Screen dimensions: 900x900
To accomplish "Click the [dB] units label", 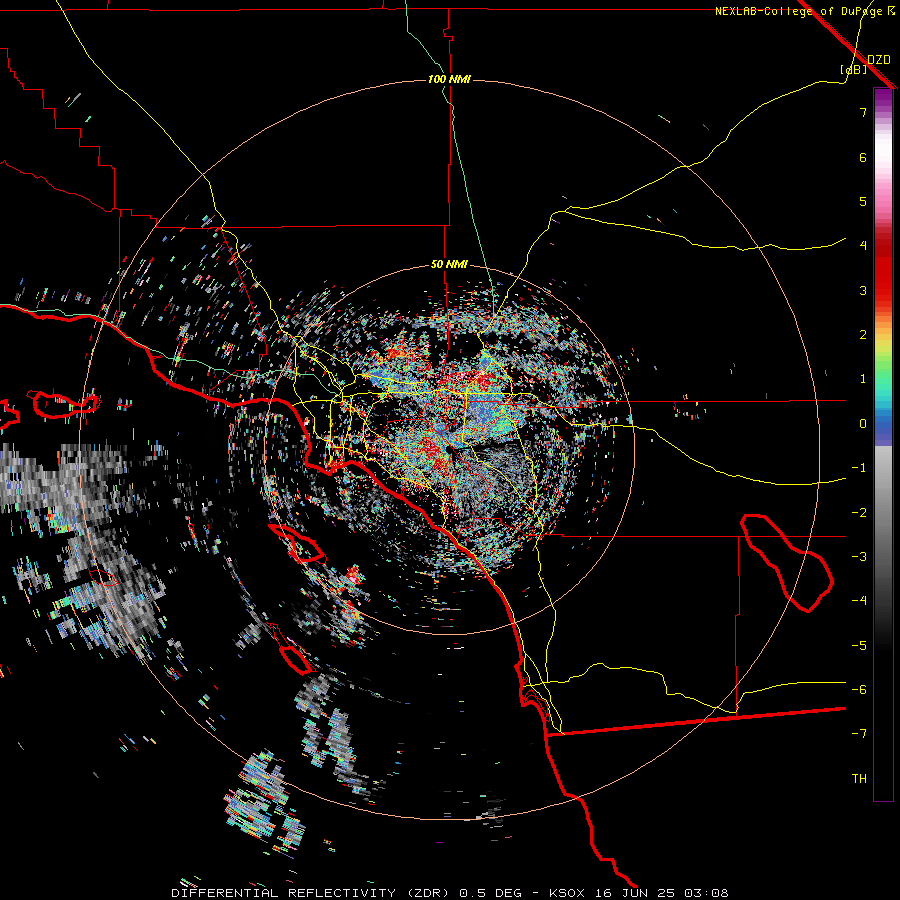I will [x=854, y=69].
